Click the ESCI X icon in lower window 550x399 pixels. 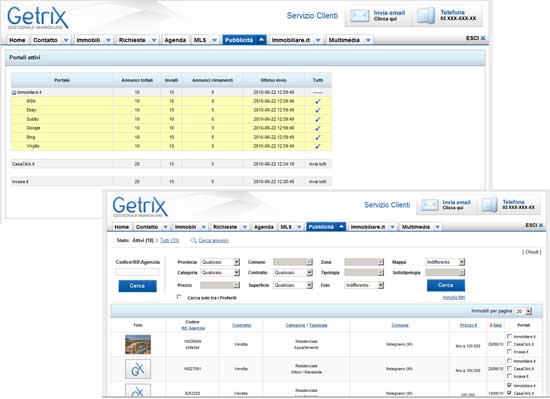pos(541,225)
